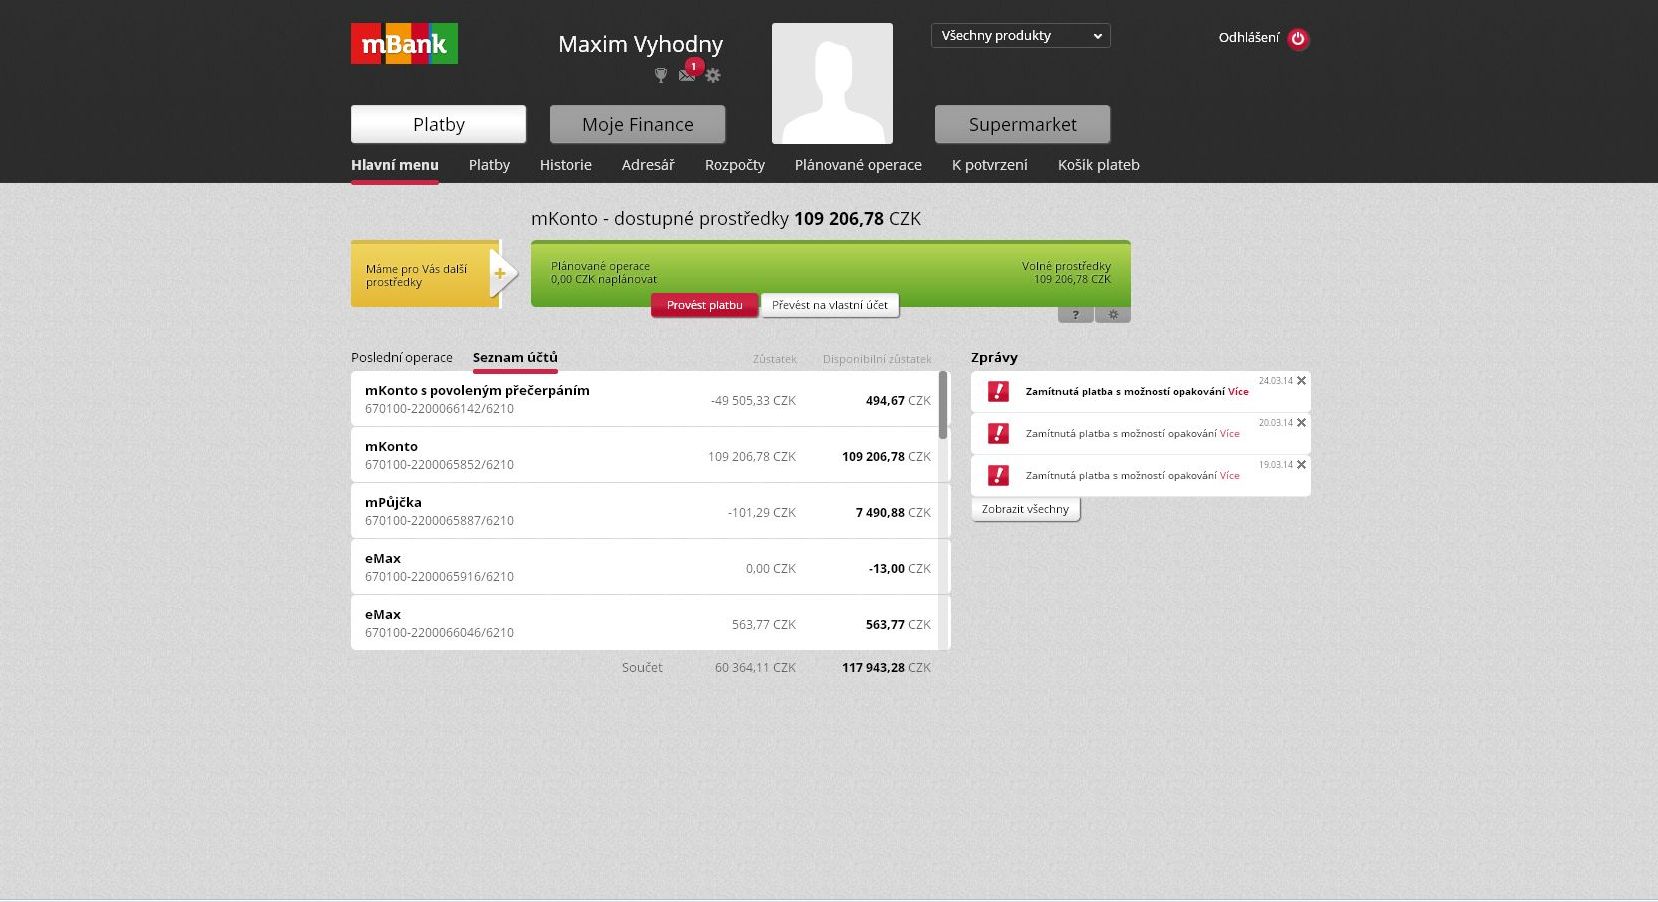Open the Všechny produkty dropdown
The image size is (1658, 902).
[x=1020, y=36]
